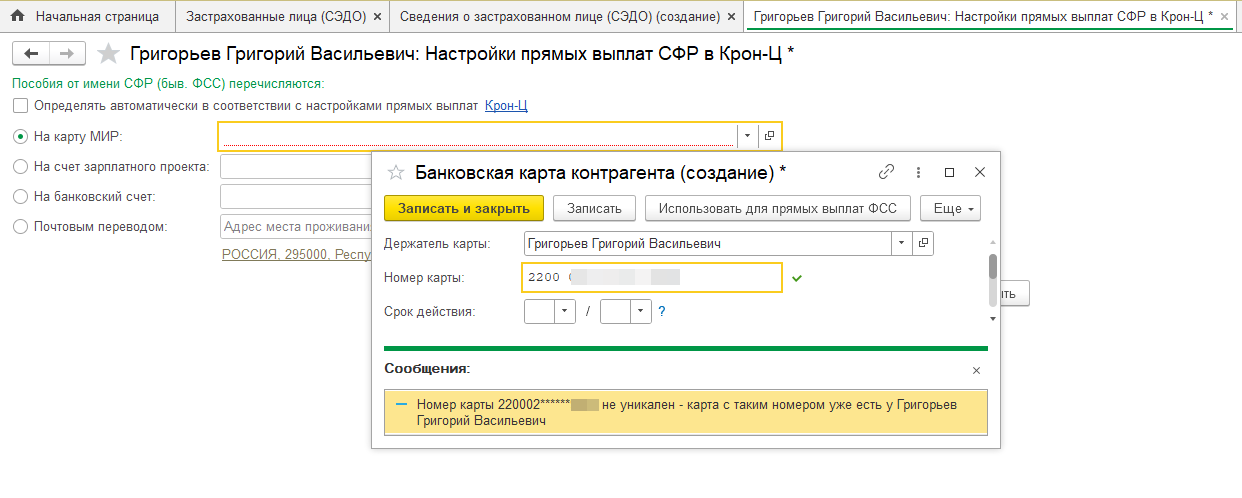The image size is (1242, 498).
Task: Click the forward arrow navigation button
Action: (x=66, y=54)
